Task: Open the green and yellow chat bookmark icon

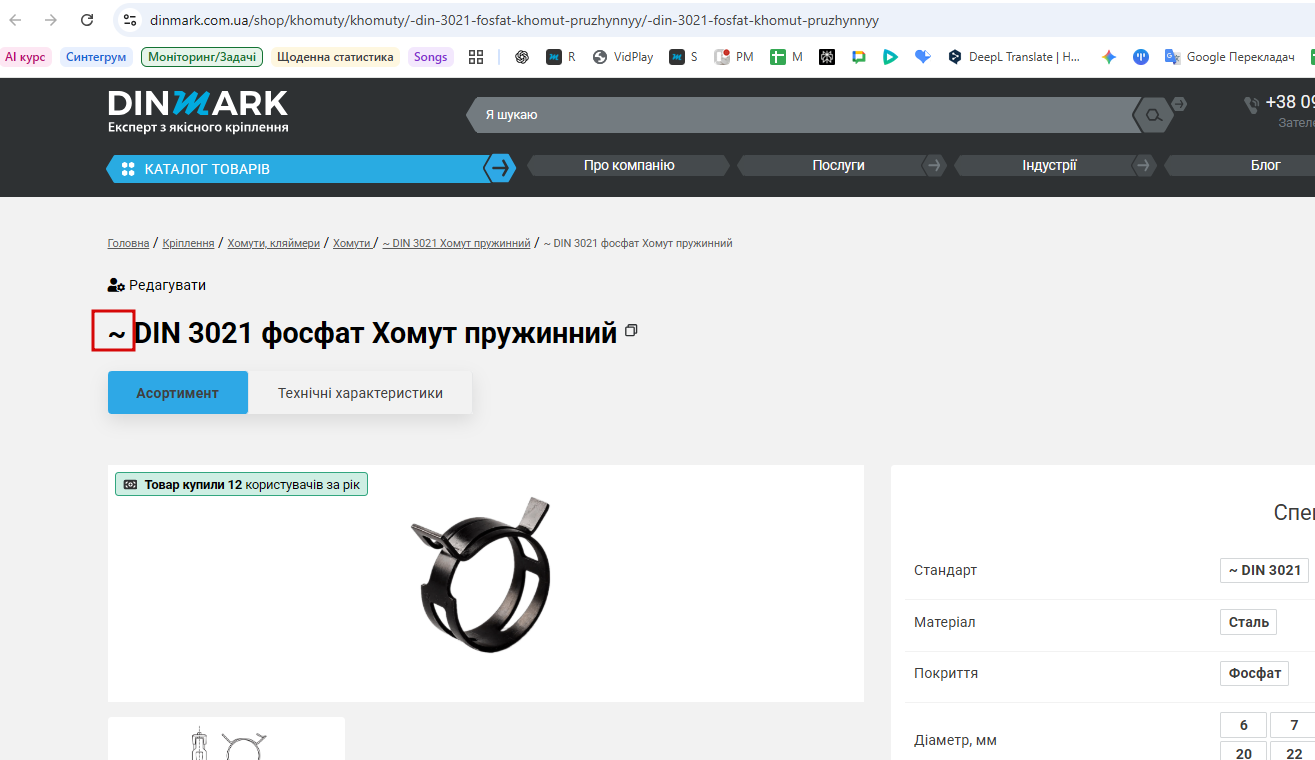Action: (858, 57)
